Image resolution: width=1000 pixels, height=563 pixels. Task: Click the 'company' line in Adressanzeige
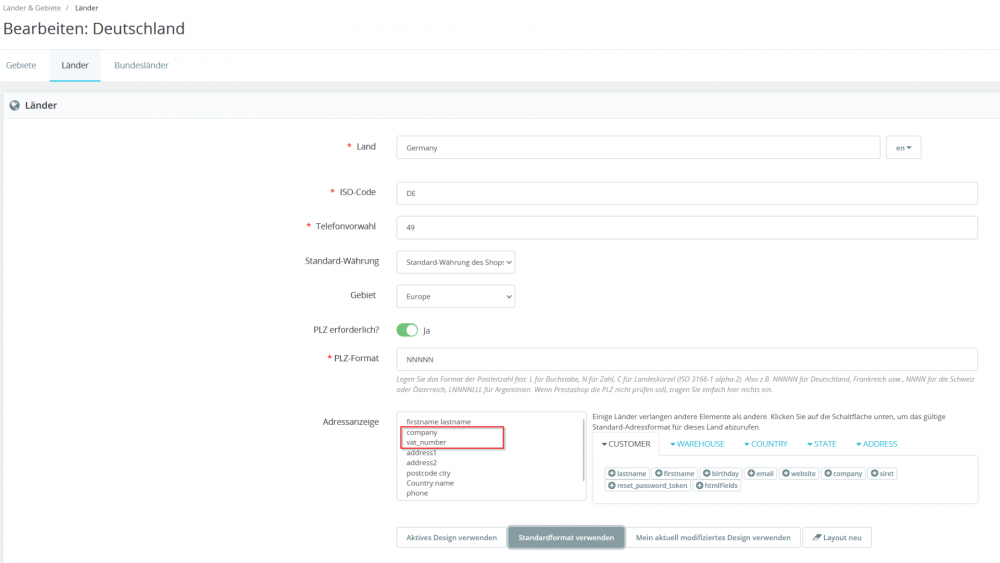422,432
